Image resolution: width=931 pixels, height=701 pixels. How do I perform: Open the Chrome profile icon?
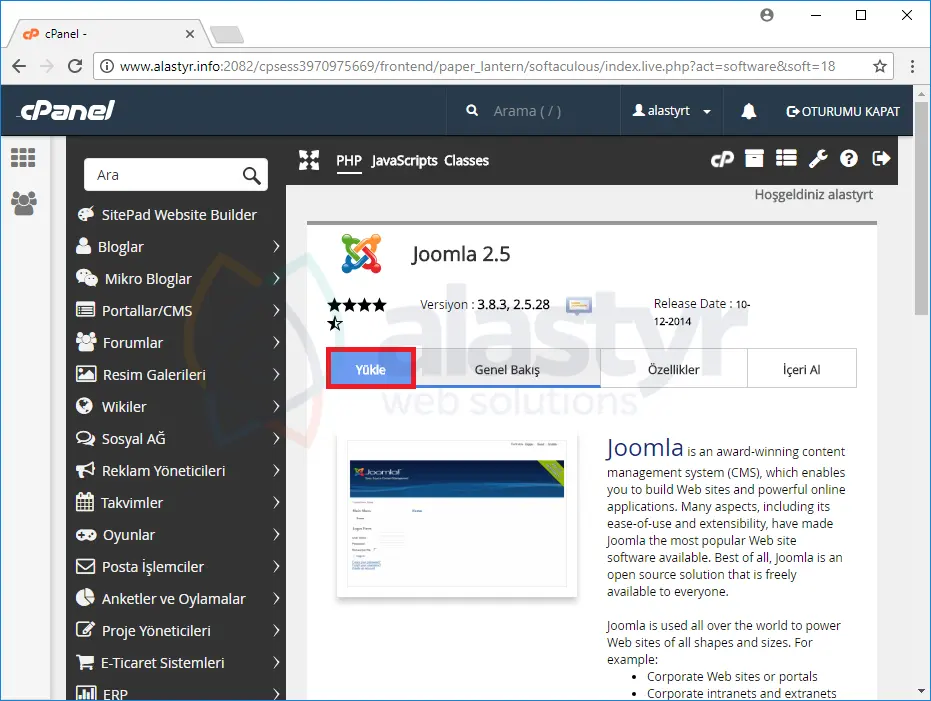(767, 15)
